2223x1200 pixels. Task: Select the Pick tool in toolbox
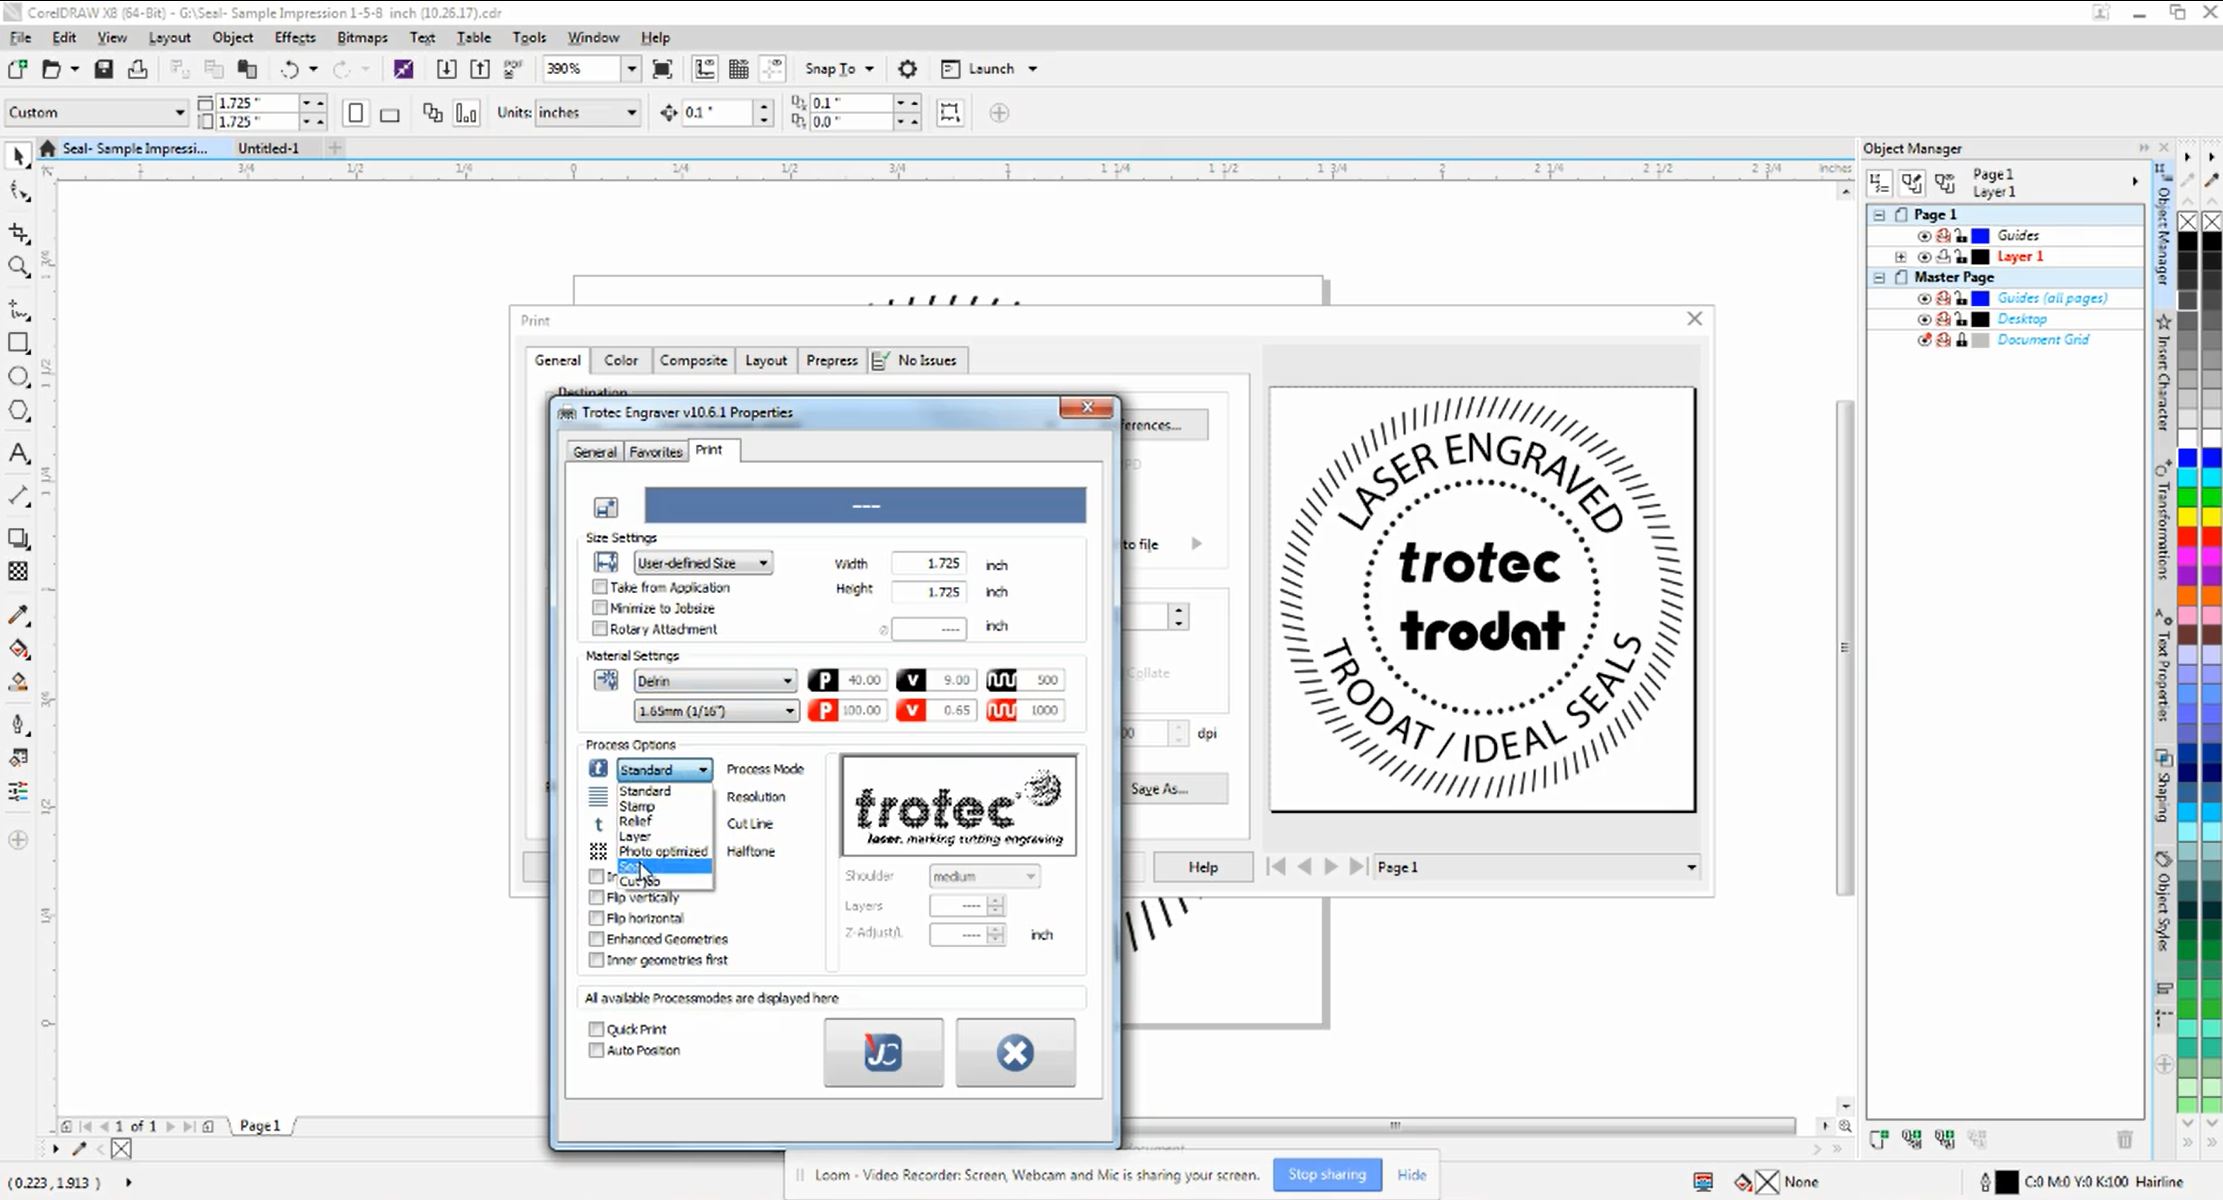(18, 155)
